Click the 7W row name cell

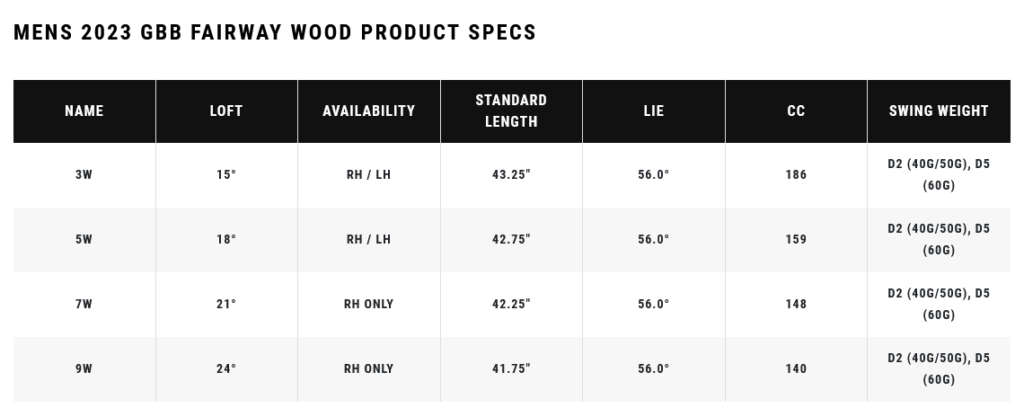point(84,304)
